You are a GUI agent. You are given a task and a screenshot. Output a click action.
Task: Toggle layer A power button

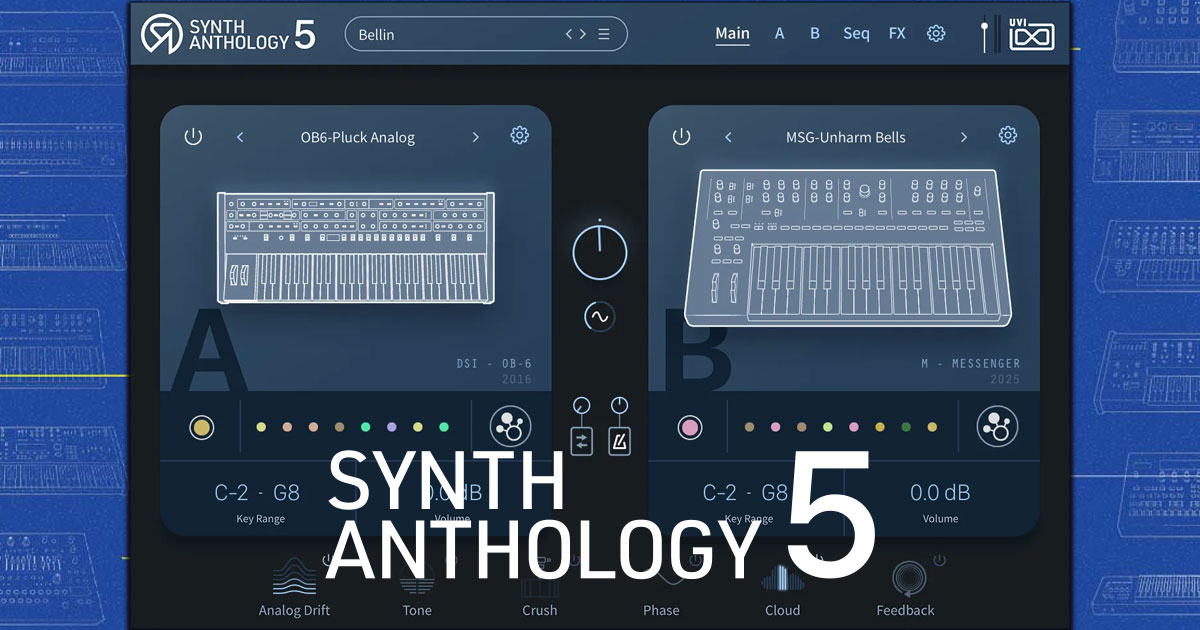click(193, 137)
